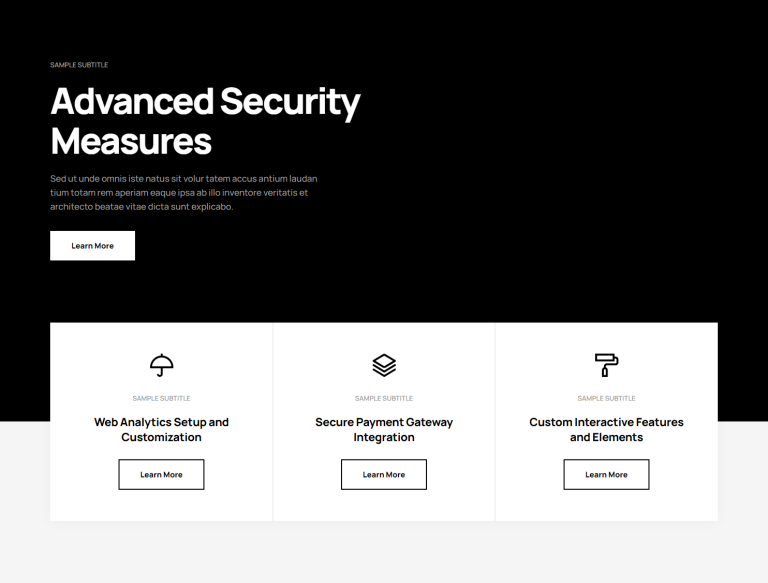Select the Advanced Security Measures heading
Viewport: 768px width, 583px height.
point(205,121)
